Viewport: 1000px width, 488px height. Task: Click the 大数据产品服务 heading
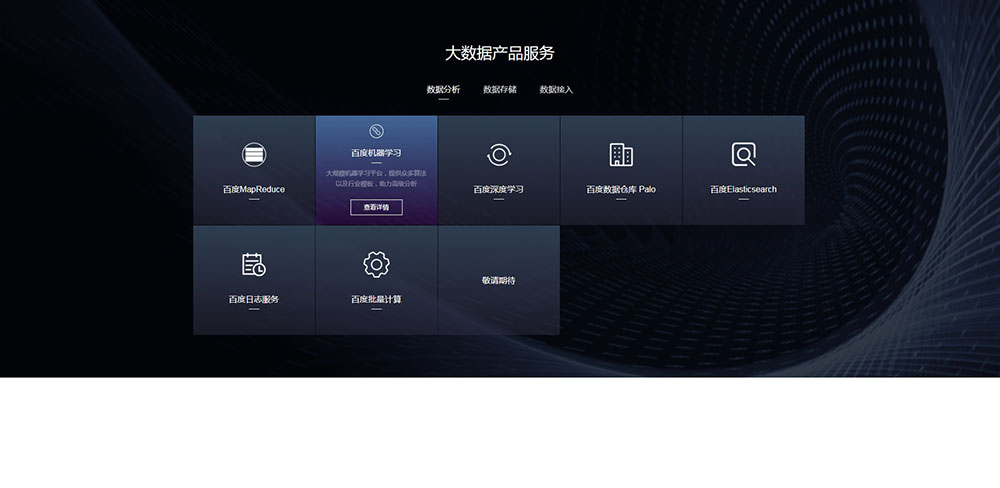[499, 54]
